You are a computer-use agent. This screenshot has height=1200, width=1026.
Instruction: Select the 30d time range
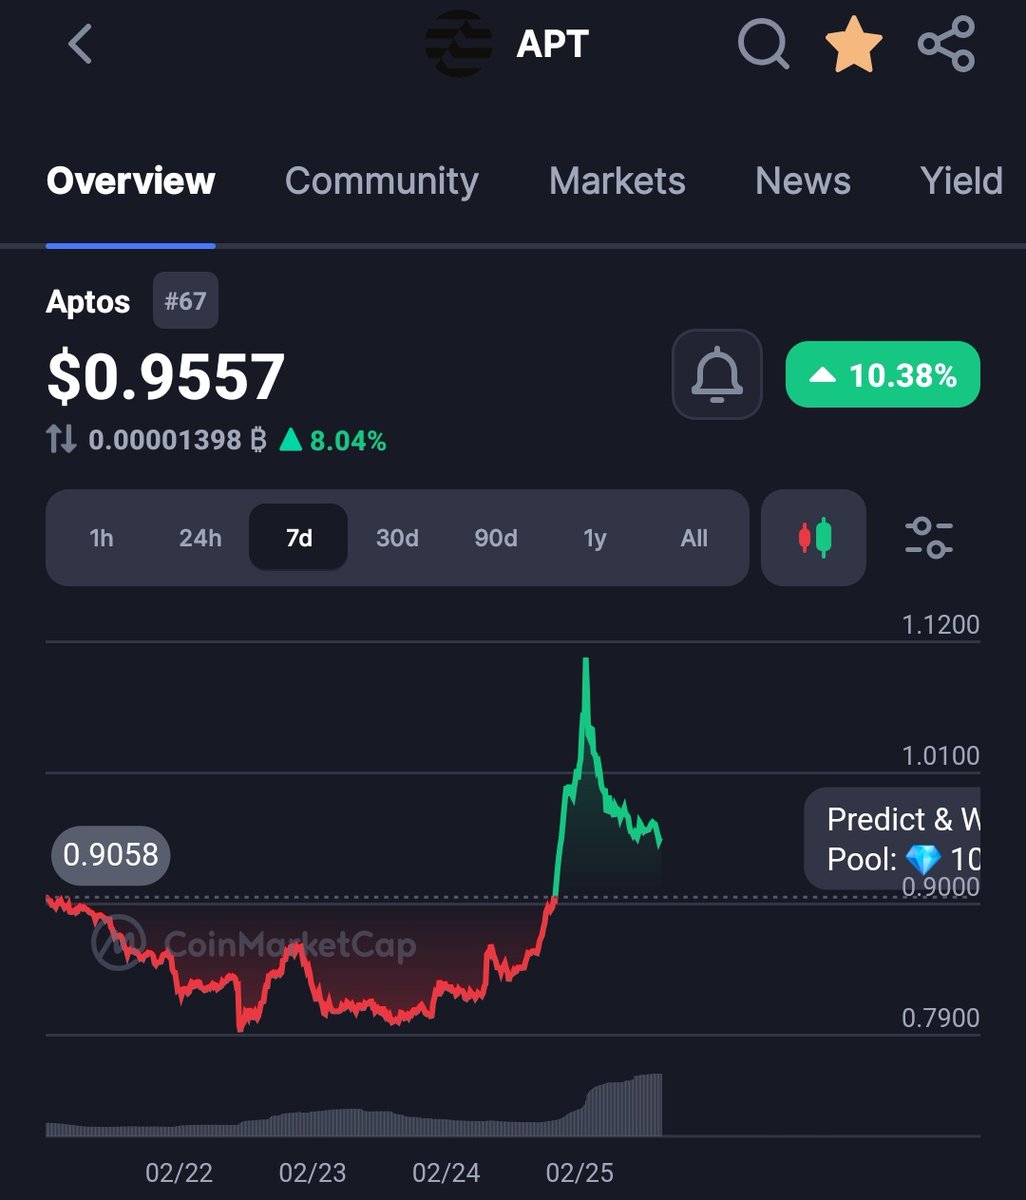coord(397,538)
